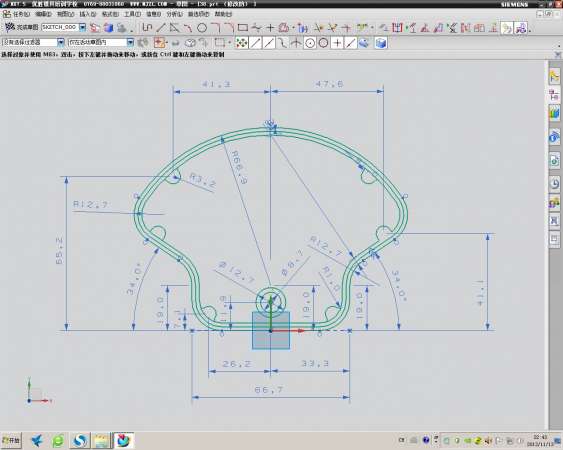Select the Arc sketch tool
The height and width of the screenshot is (450, 563).
click(x=188, y=27)
